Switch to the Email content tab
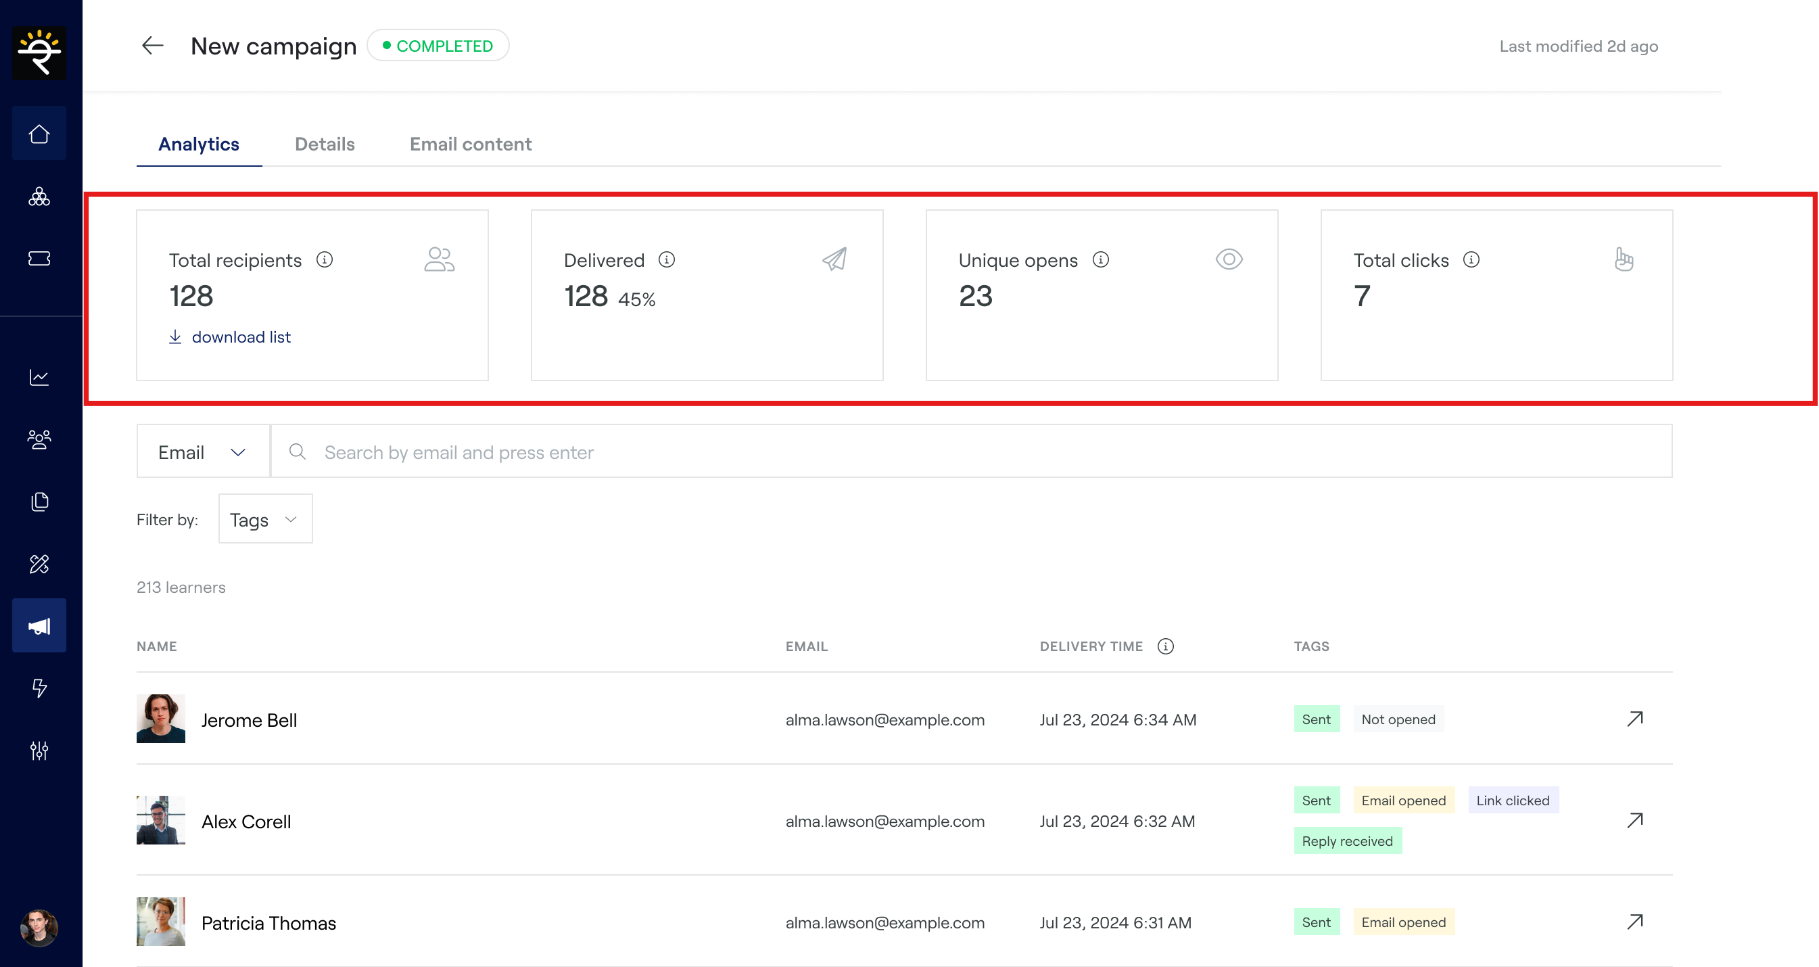 (470, 144)
